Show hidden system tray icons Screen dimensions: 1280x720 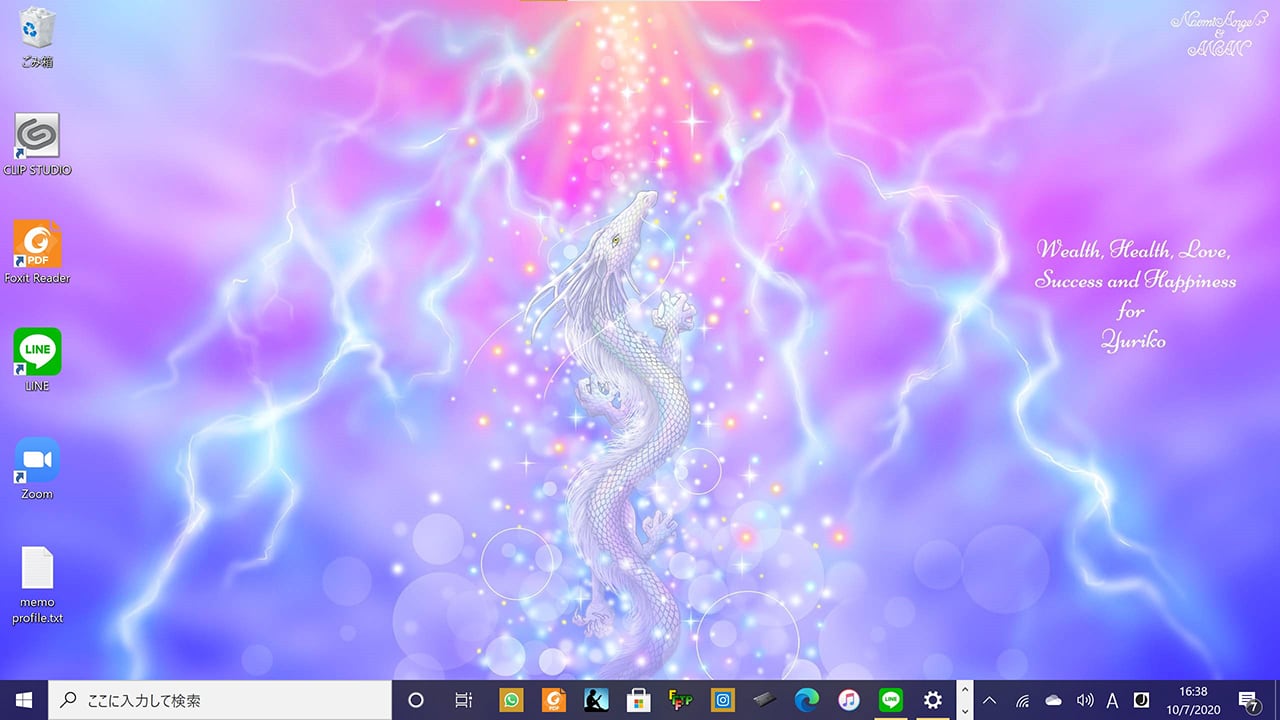coord(990,700)
